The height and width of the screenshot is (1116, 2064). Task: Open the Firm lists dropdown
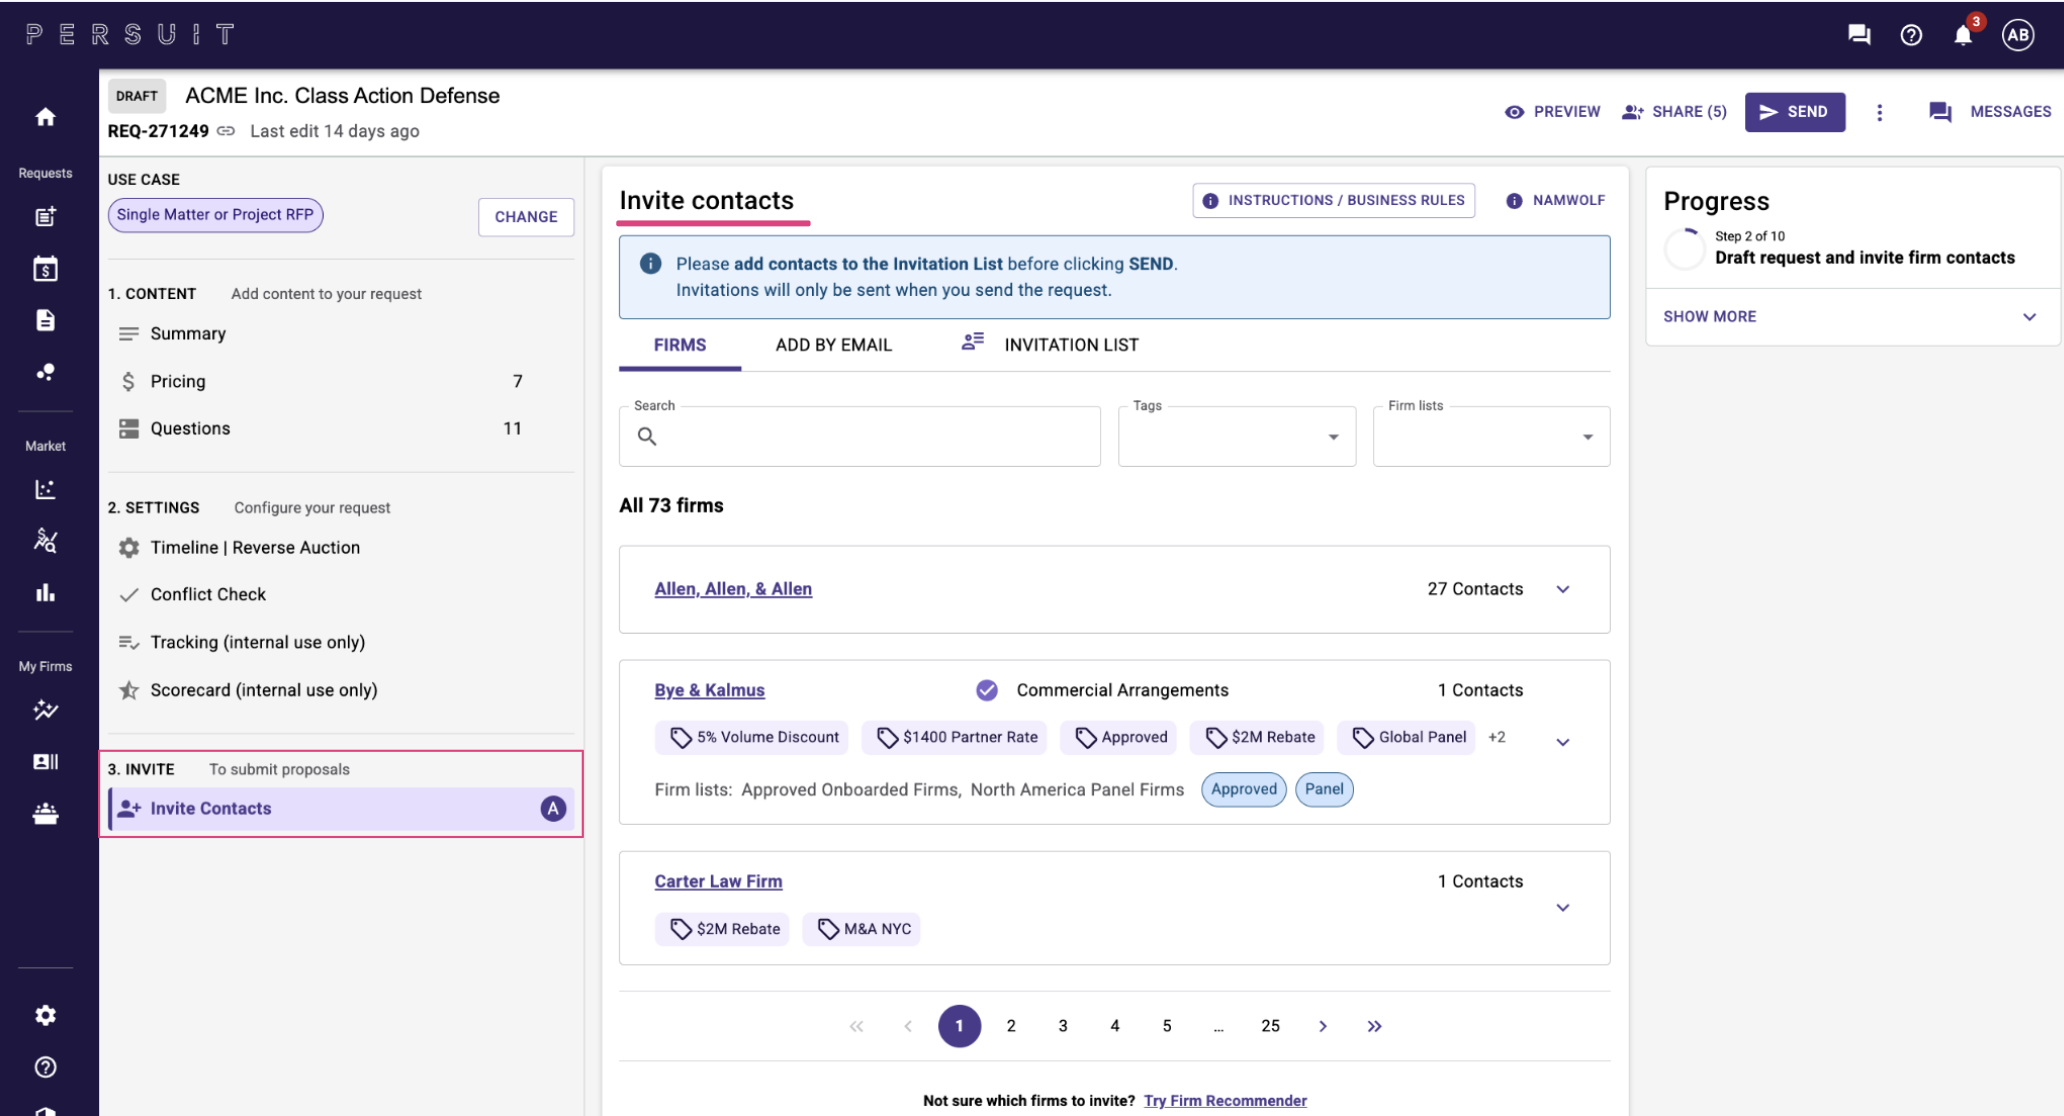coord(1491,436)
